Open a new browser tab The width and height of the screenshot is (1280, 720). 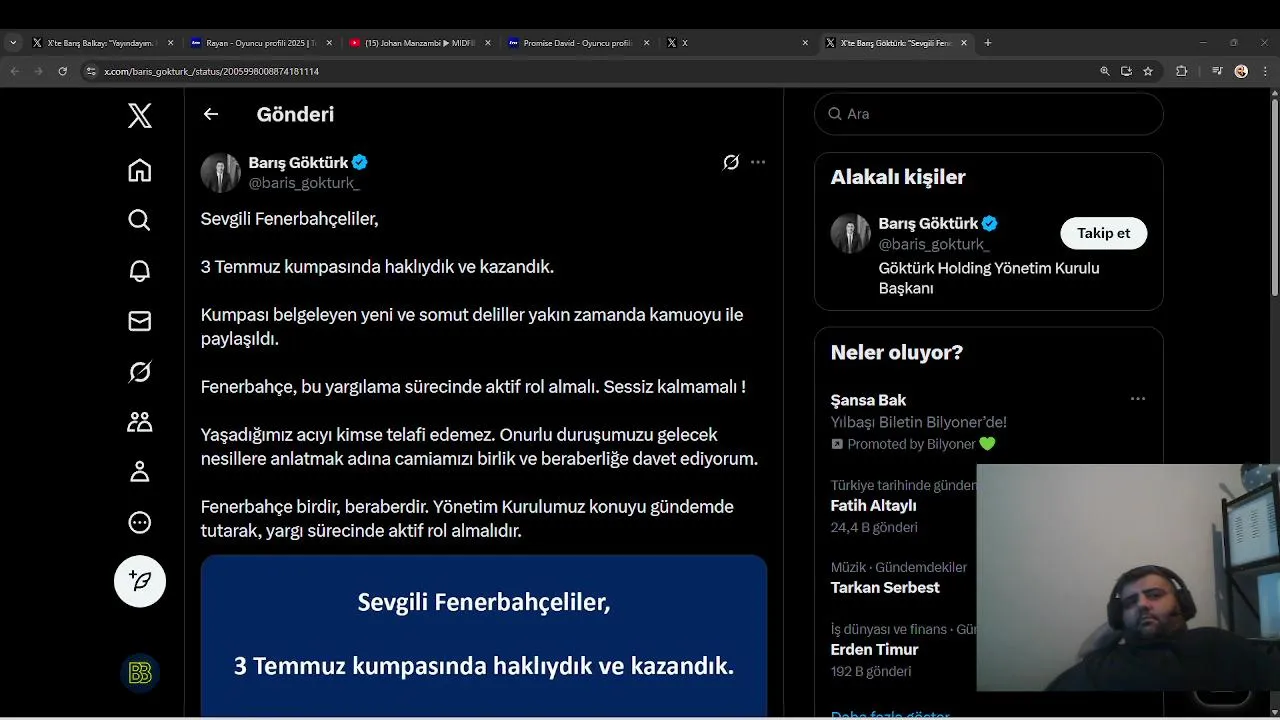pyautogui.click(x=988, y=43)
